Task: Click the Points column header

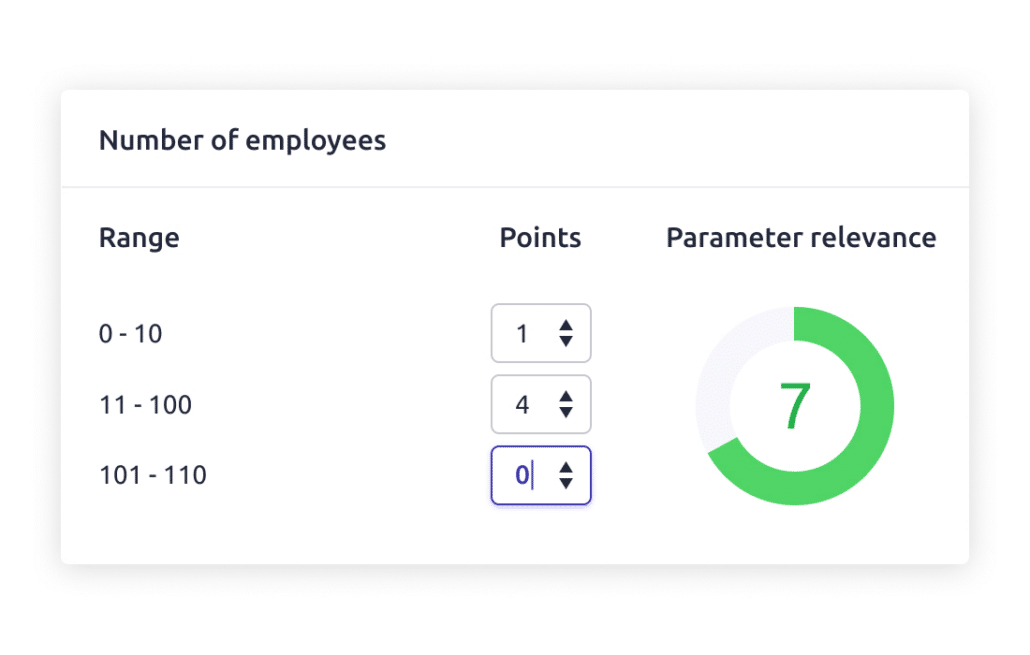Action: coord(540,237)
